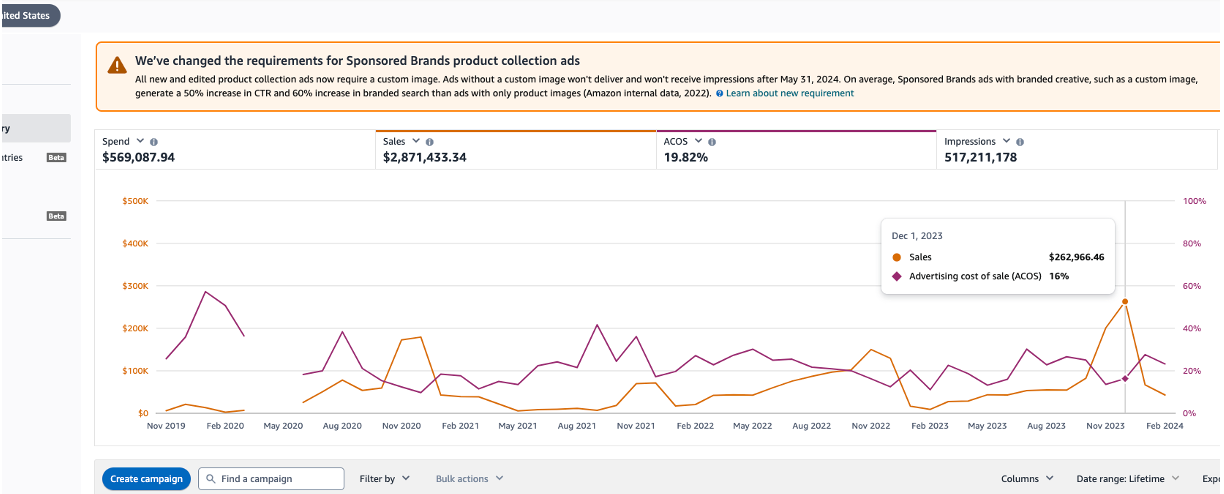Select the highlighted sidebar menu item
The width and height of the screenshot is (1224, 494).
[35, 128]
